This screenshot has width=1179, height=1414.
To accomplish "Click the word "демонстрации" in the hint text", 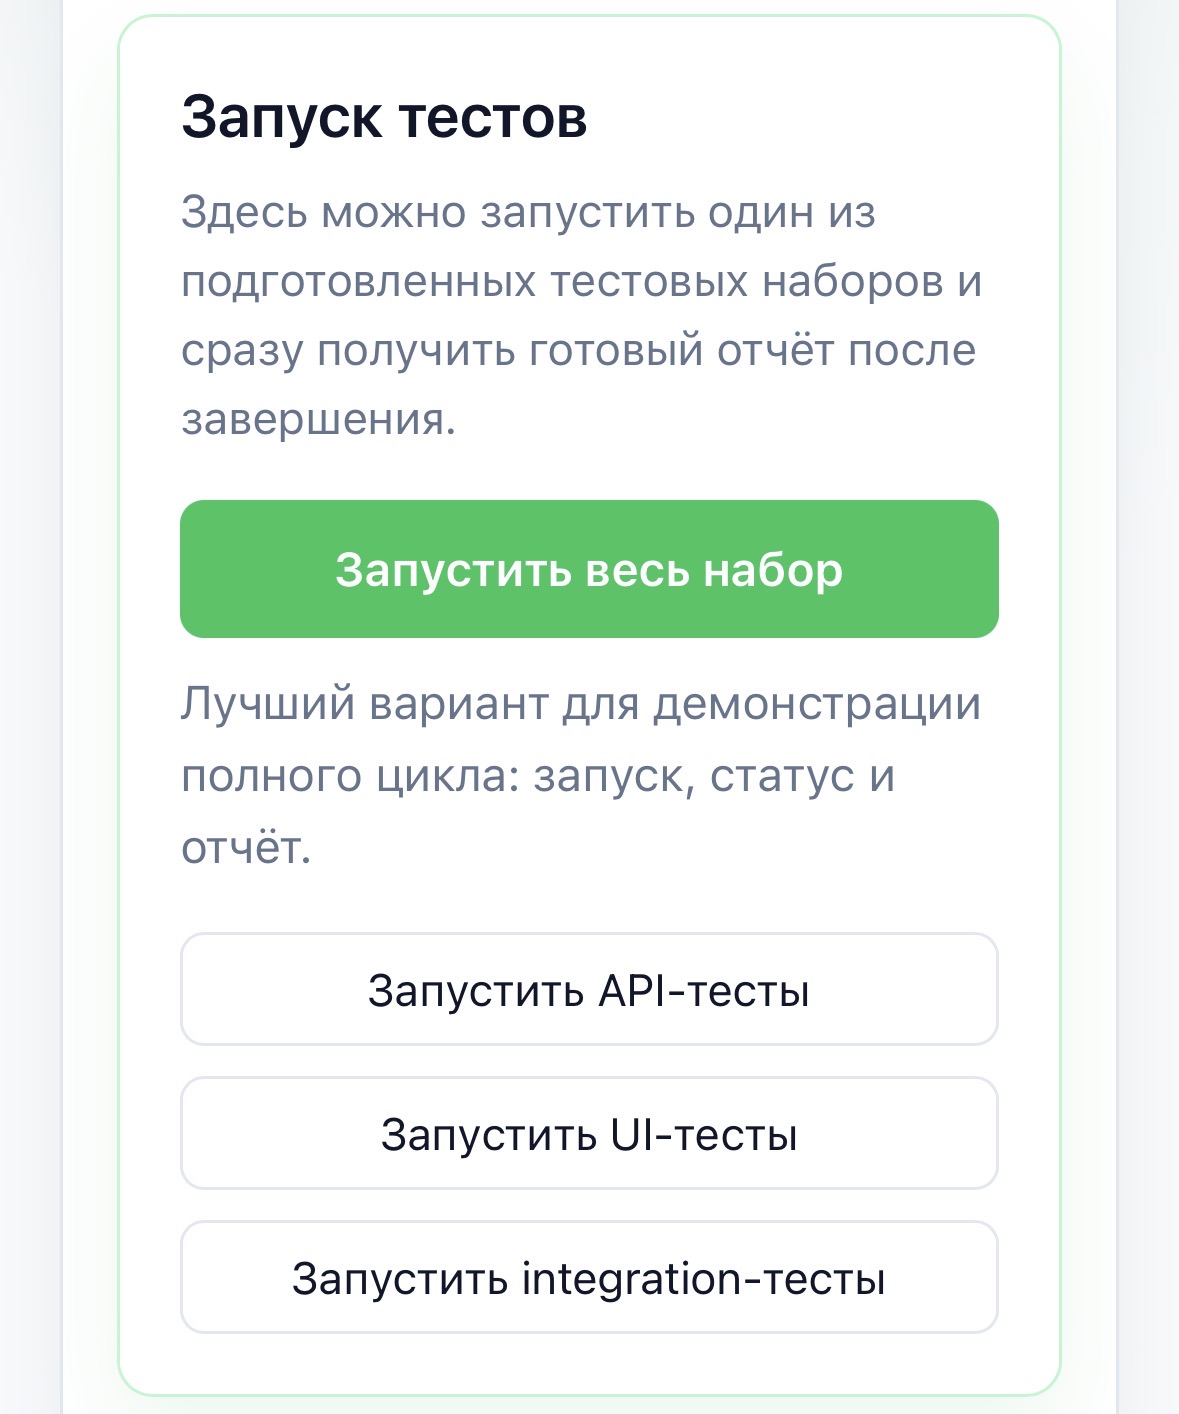I will (817, 704).
